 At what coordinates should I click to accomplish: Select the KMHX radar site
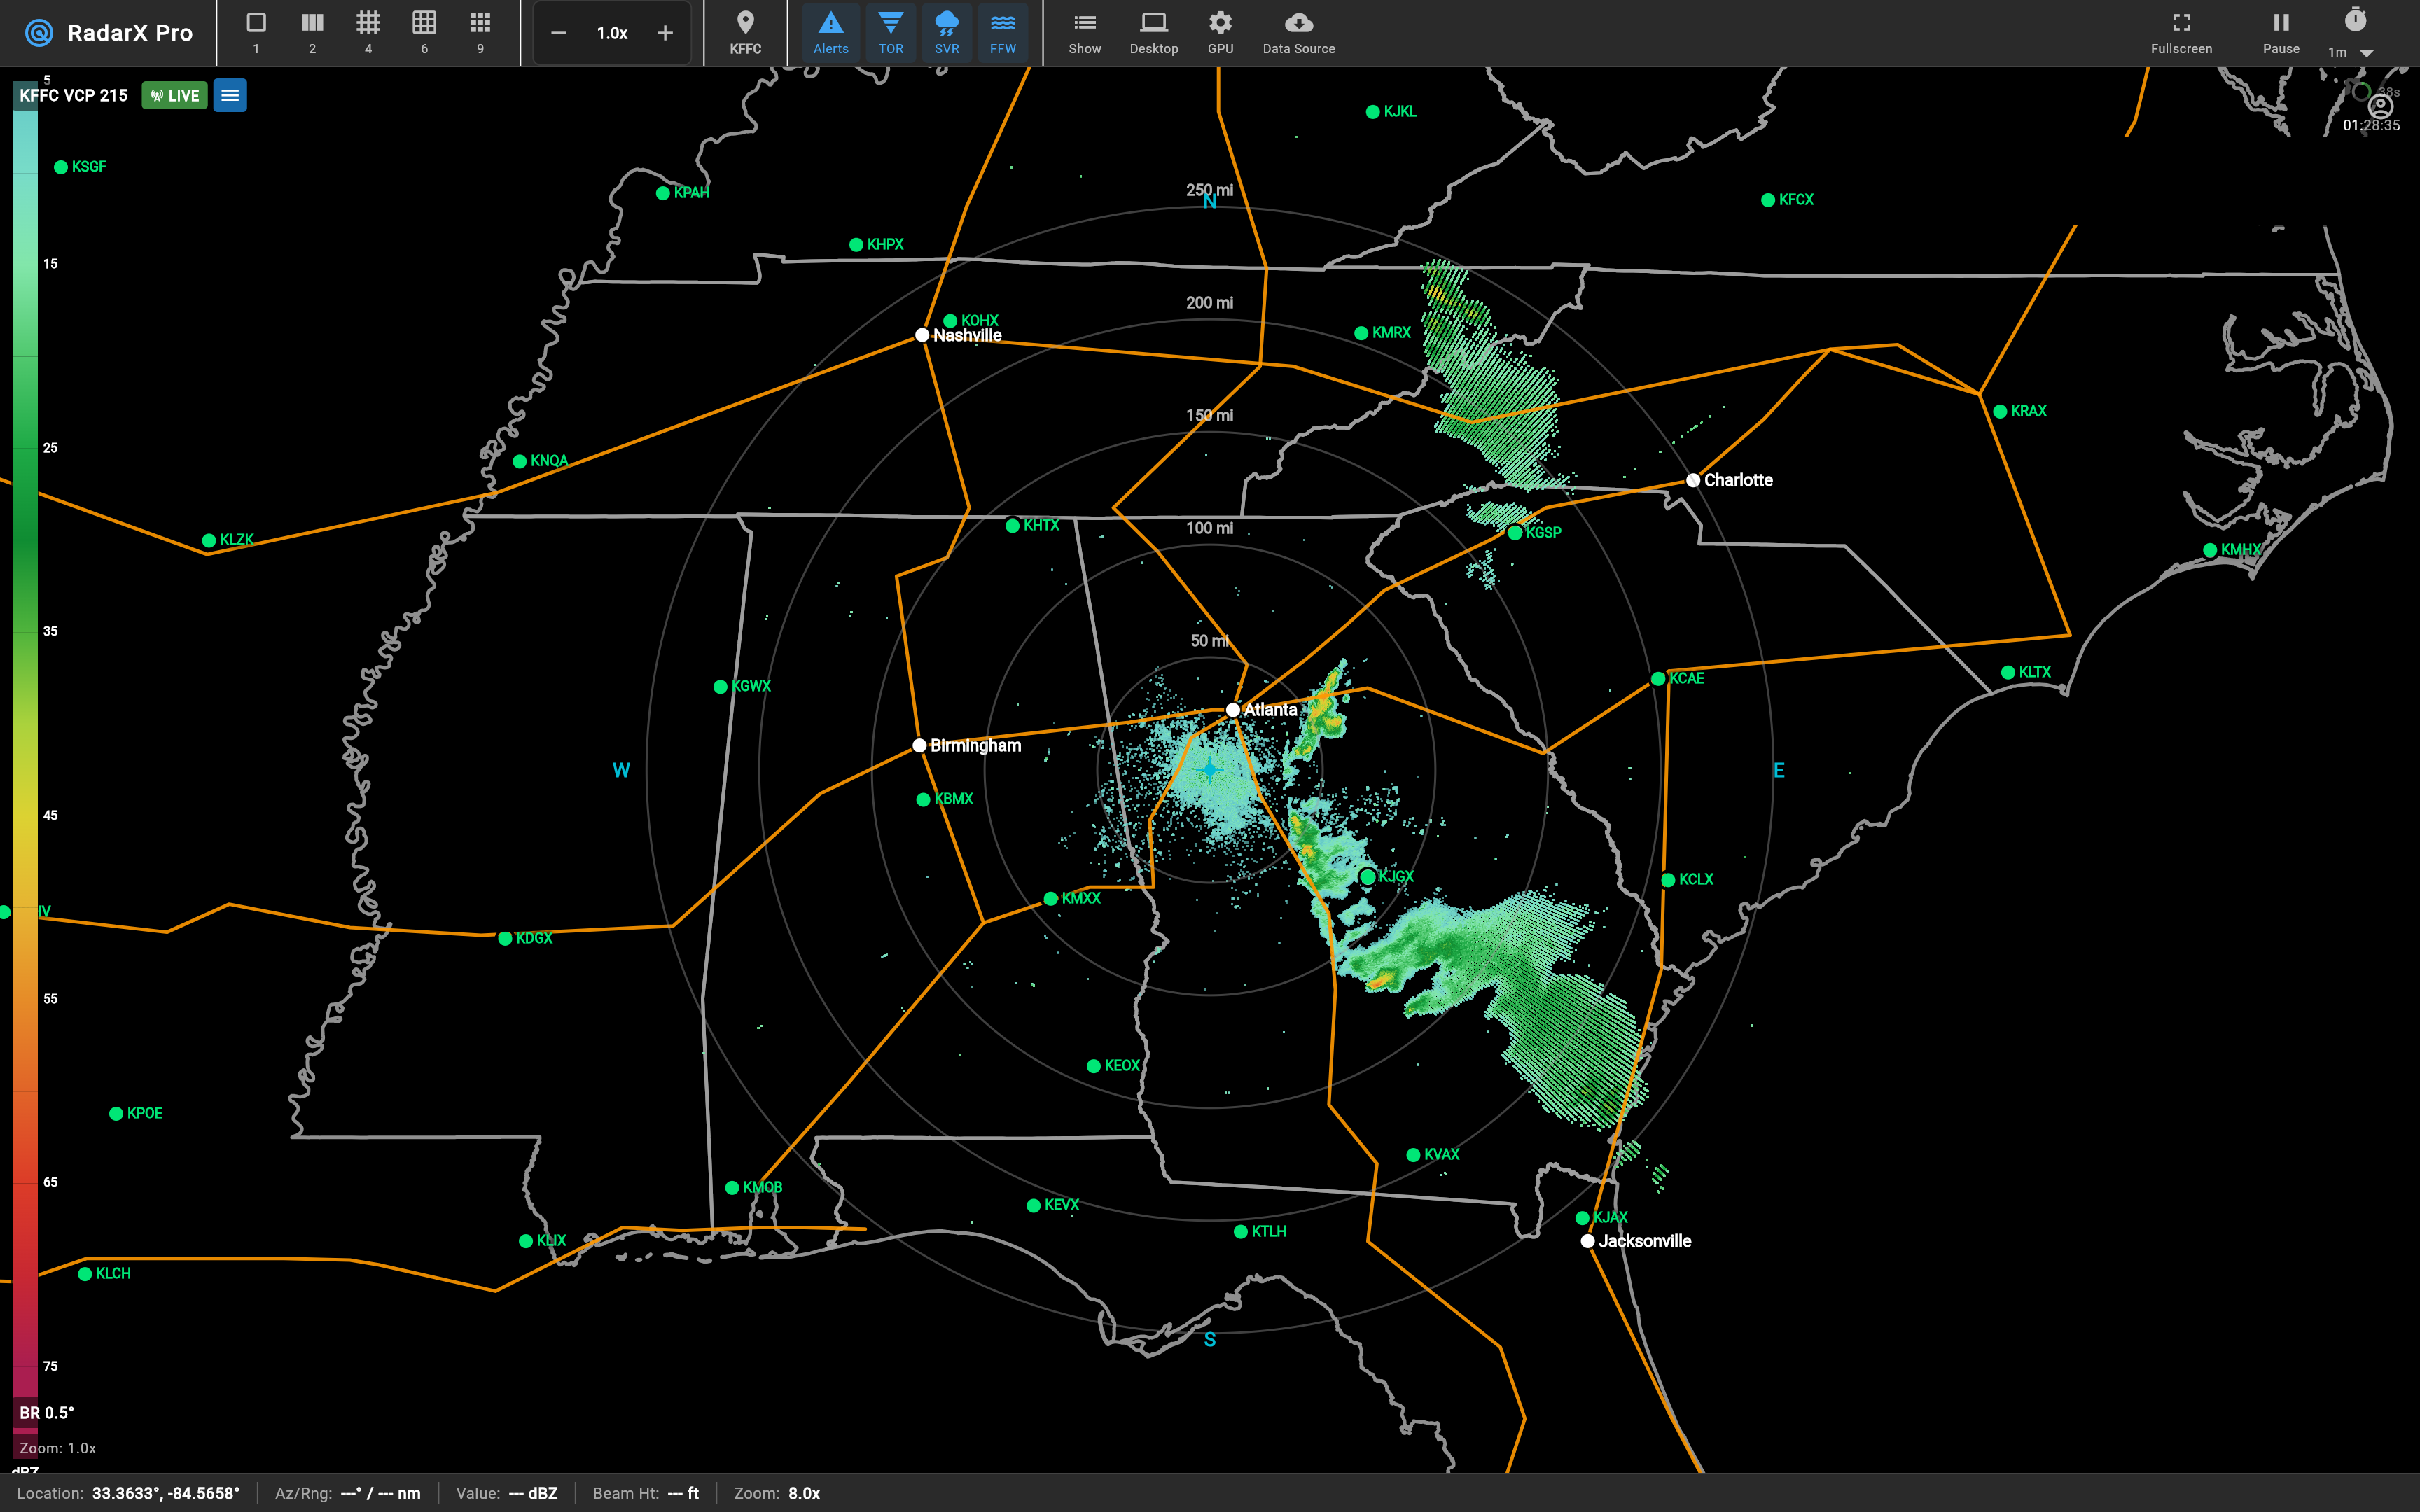(2210, 550)
